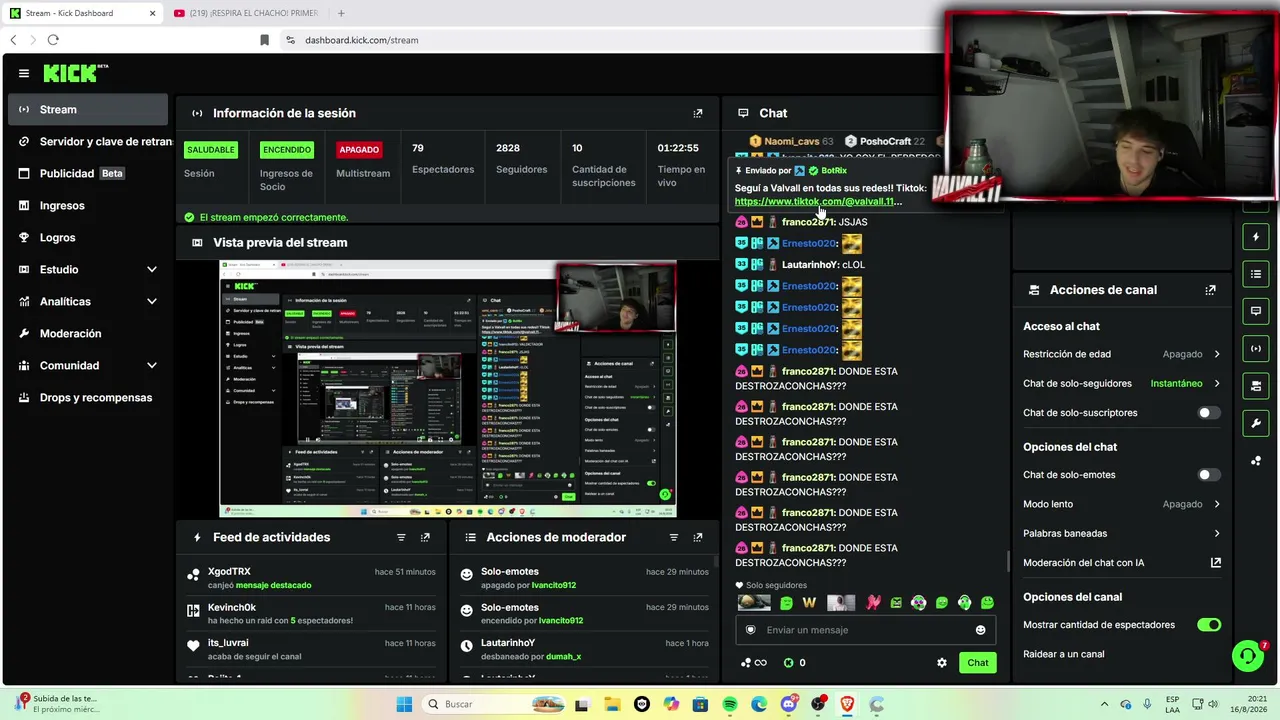This screenshot has height=720, width=1280.
Task: Open Servidor y clave de retransmisión page
Action: tap(88, 141)
